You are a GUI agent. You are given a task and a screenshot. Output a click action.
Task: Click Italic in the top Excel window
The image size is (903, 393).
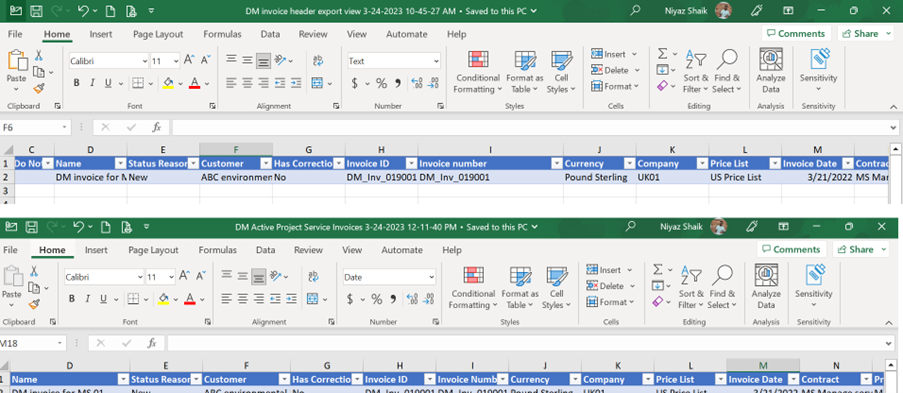92,84
